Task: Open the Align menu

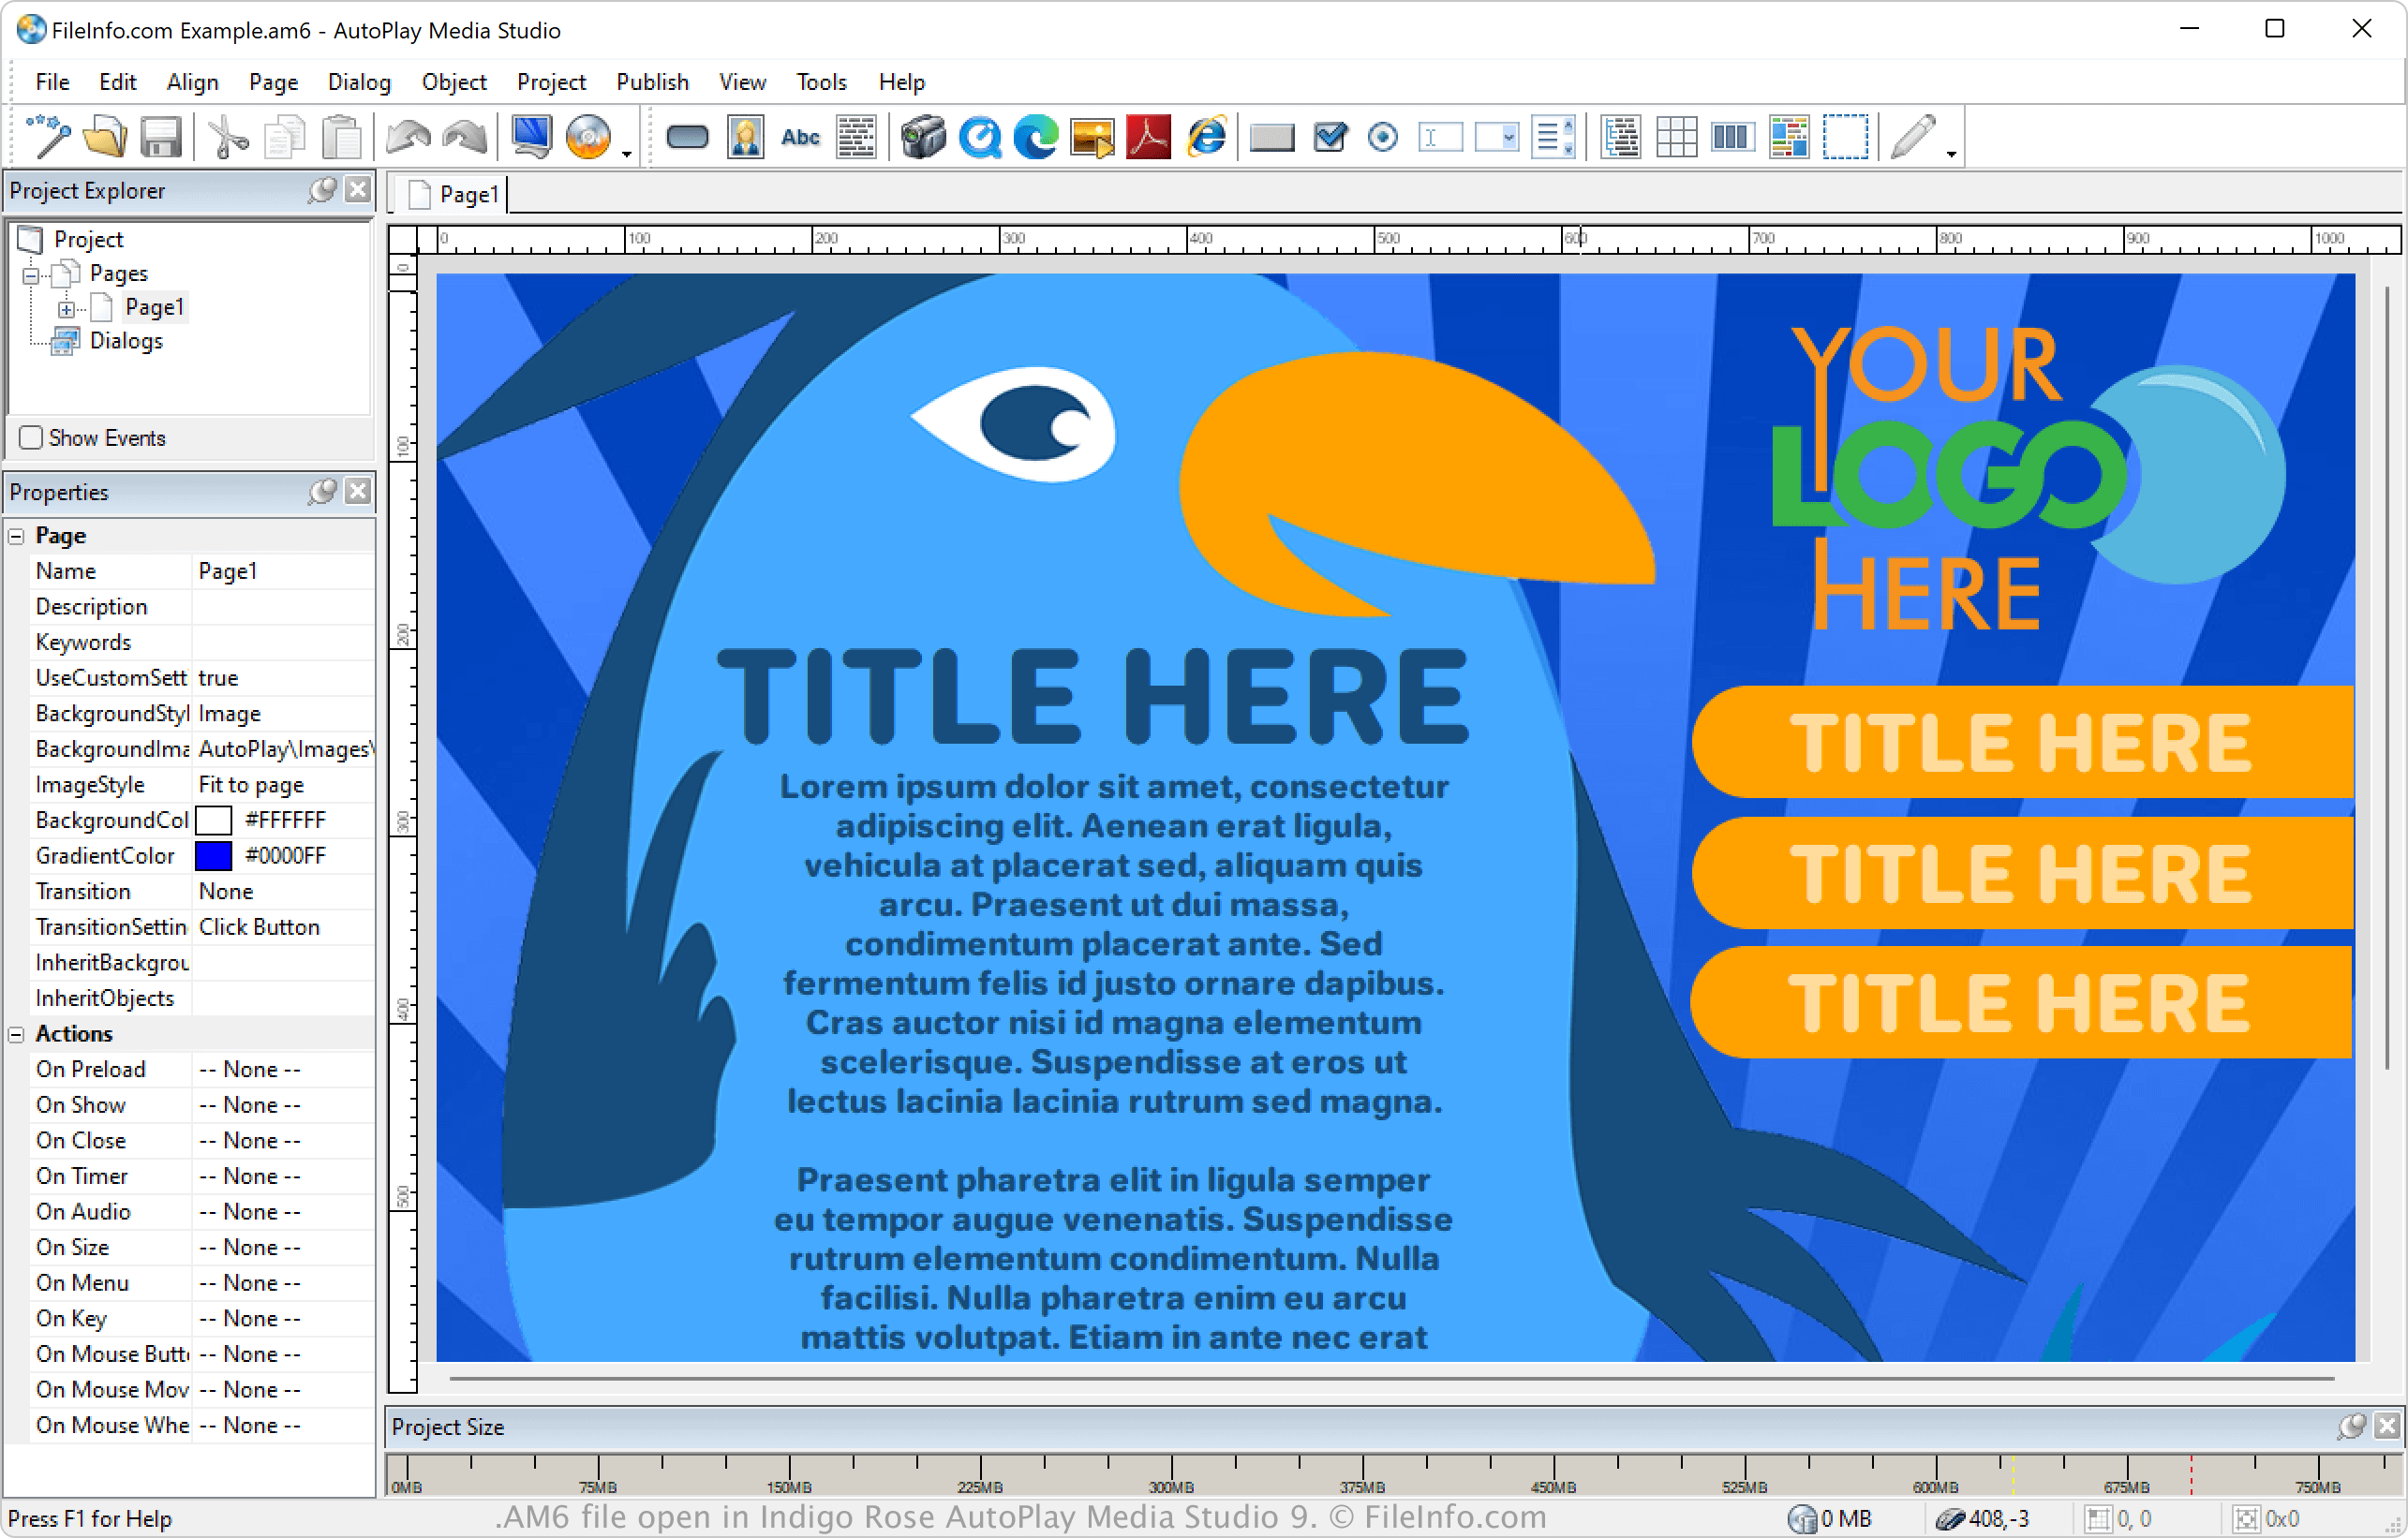Action: tap(192, 82)
